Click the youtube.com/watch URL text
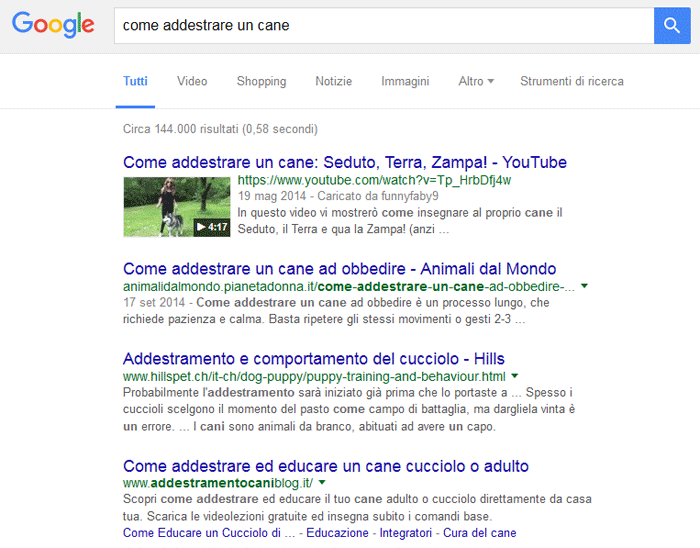The image size is (700, 548). click(374, 180)
